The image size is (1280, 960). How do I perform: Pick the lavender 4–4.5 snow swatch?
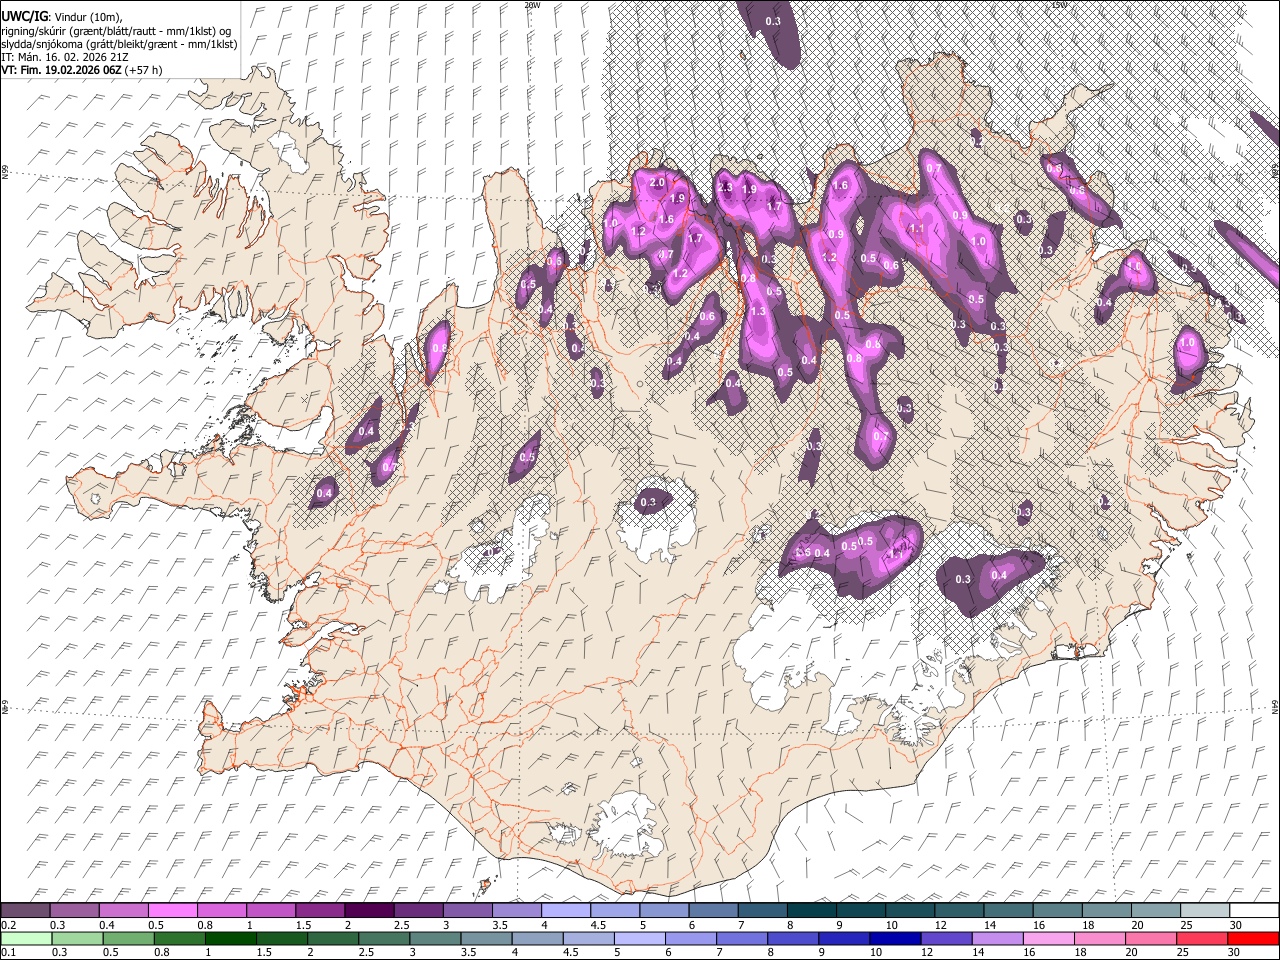point(566,910)
